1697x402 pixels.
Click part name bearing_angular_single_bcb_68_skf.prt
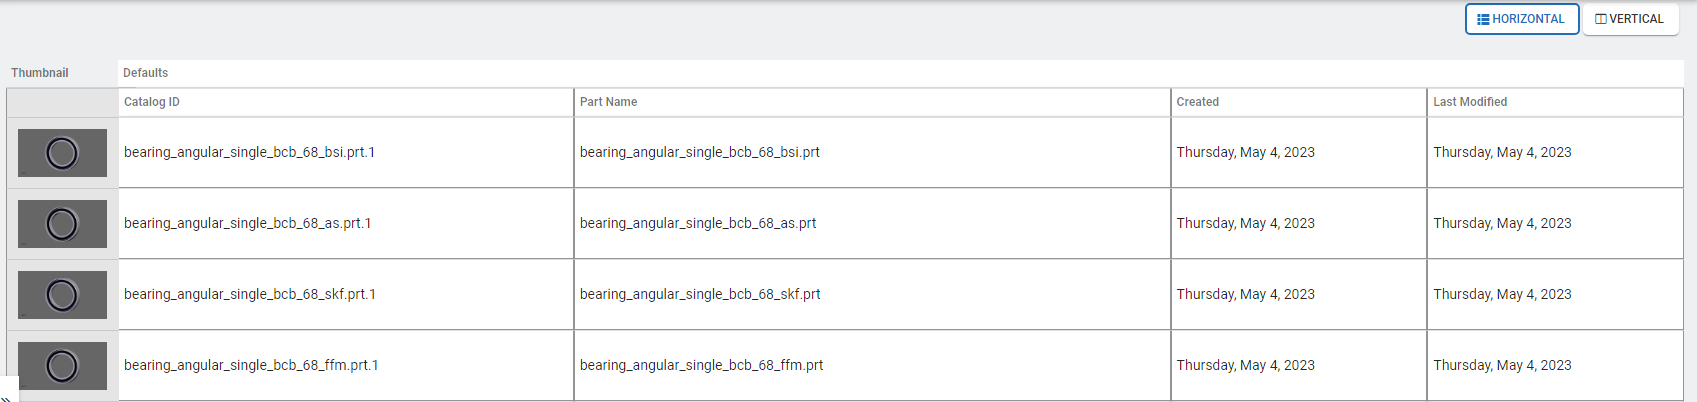point(699,295)
